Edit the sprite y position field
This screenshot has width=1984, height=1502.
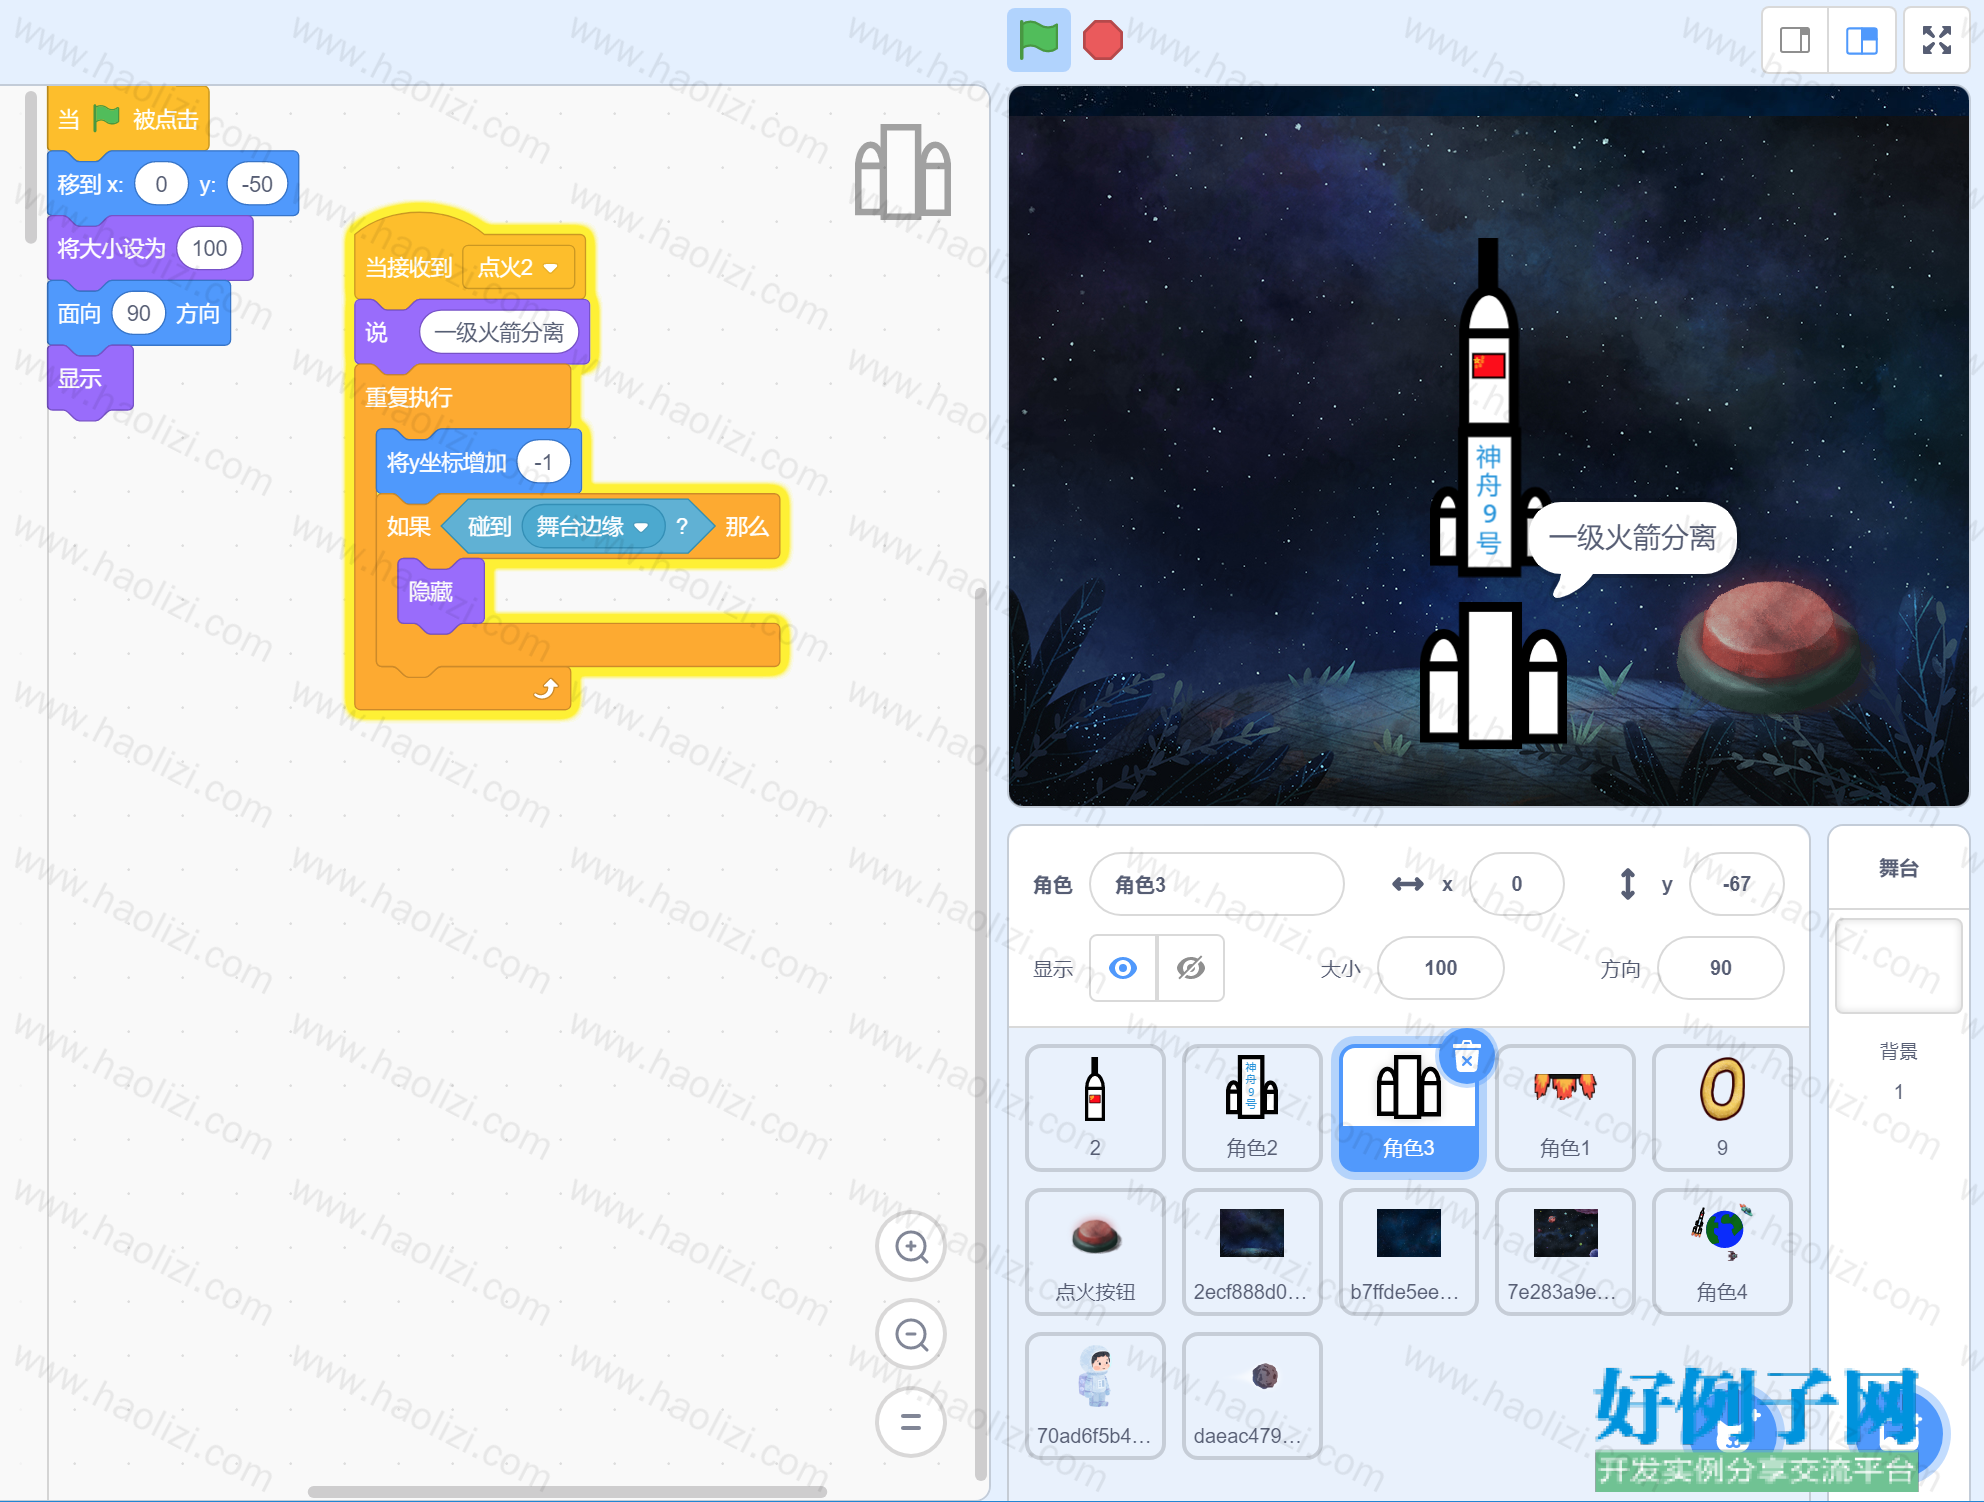[1736, 884]
